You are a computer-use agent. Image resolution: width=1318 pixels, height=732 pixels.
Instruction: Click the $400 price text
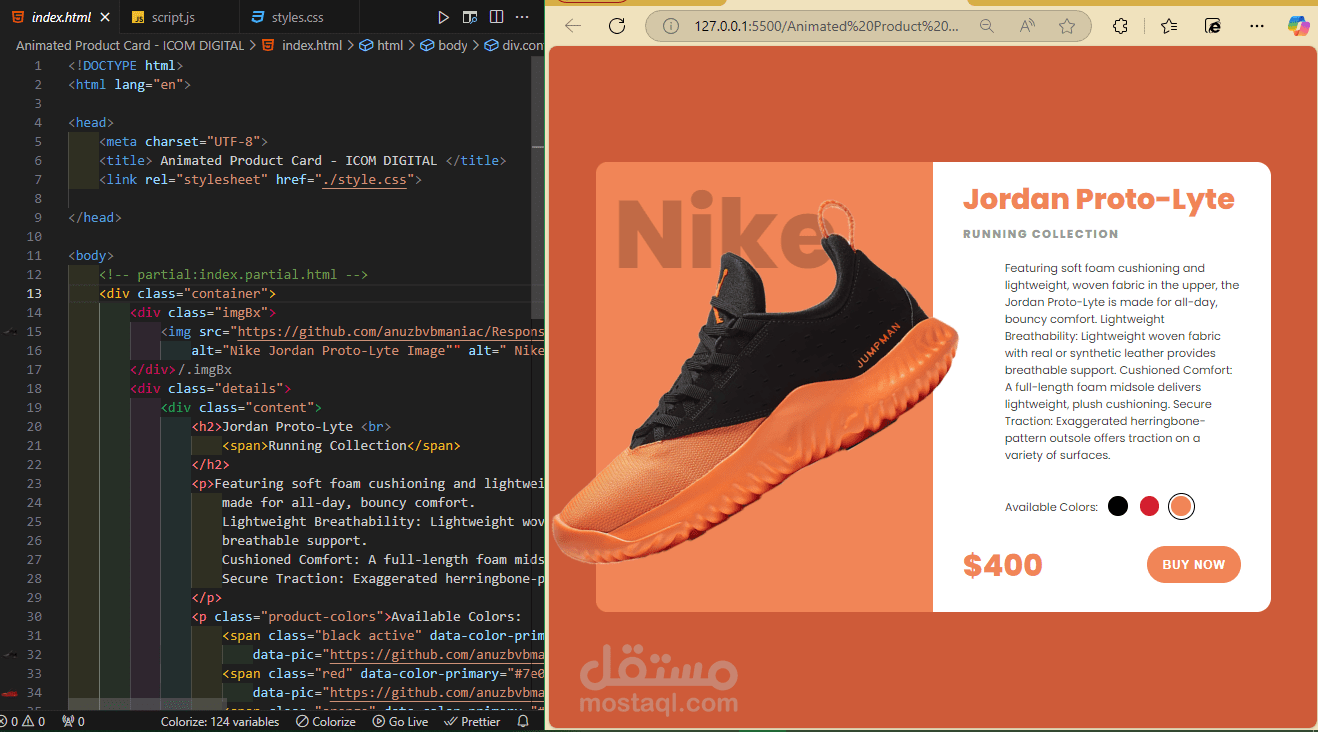point(1002,565)
